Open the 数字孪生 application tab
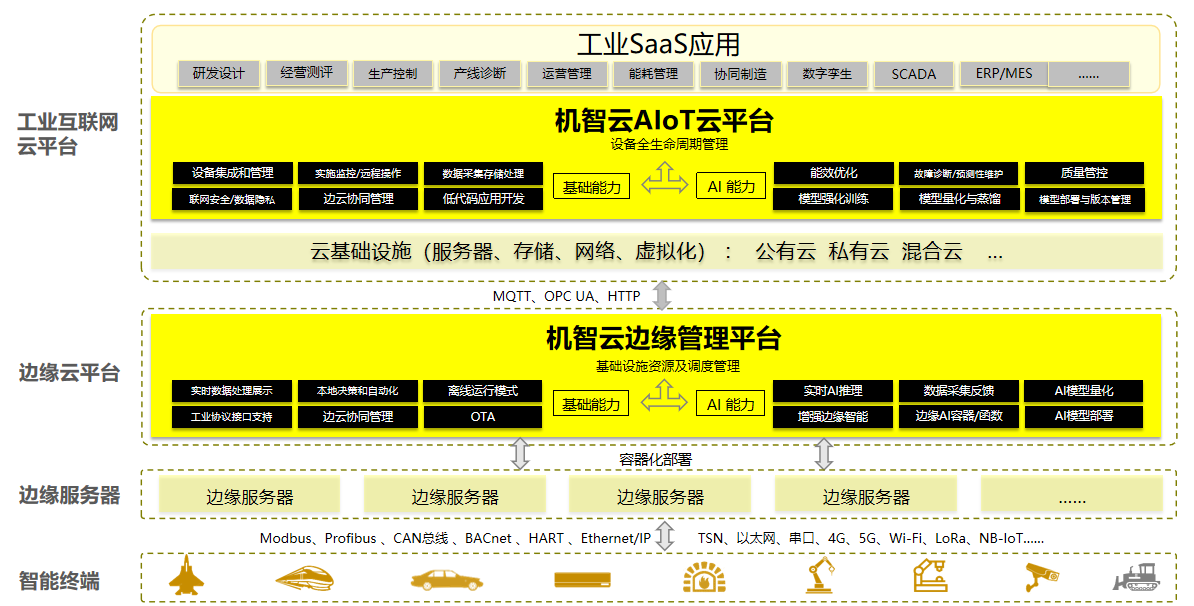Screen dimensions: 1194x606 tap(827, 75)
